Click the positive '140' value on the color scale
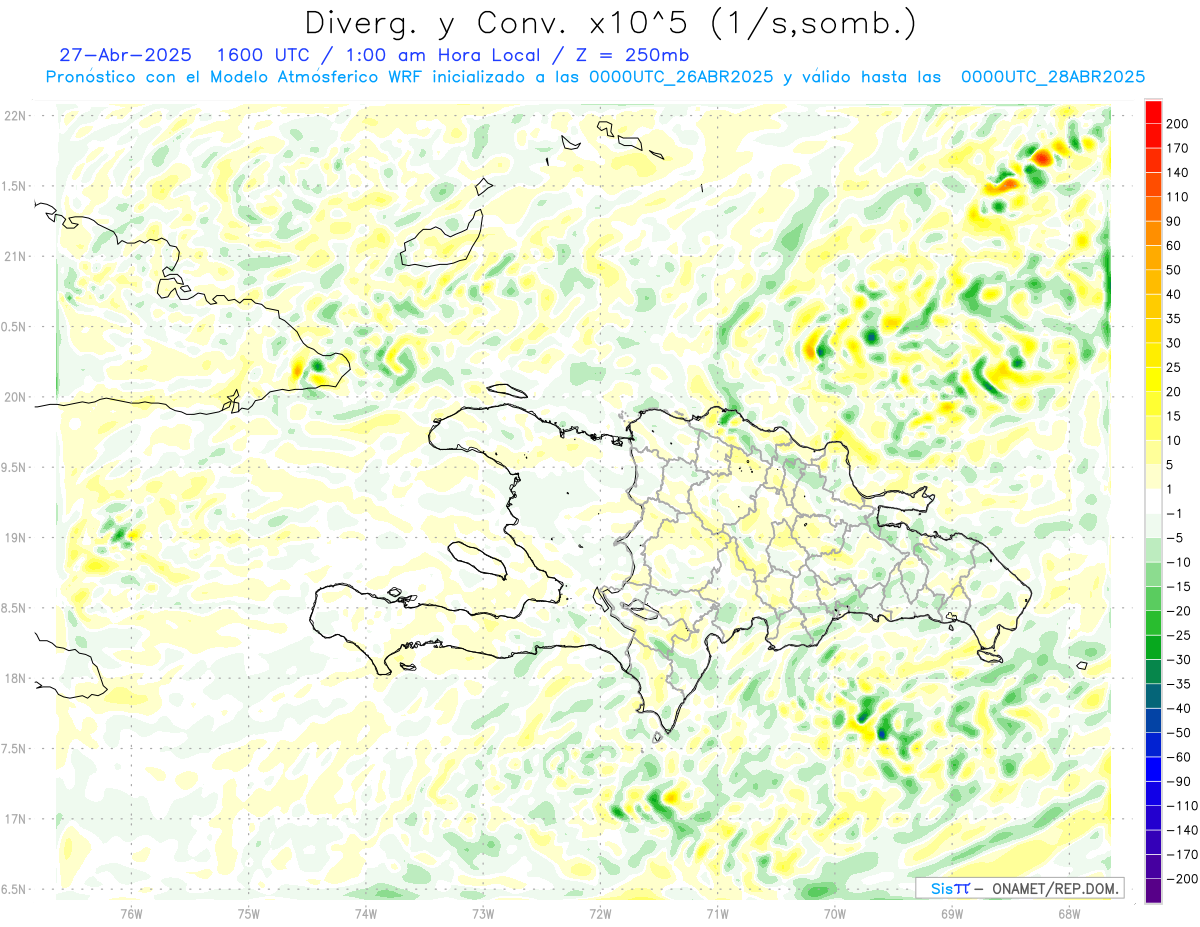This screenshot has width=1200, height=927. [1178, 172]
